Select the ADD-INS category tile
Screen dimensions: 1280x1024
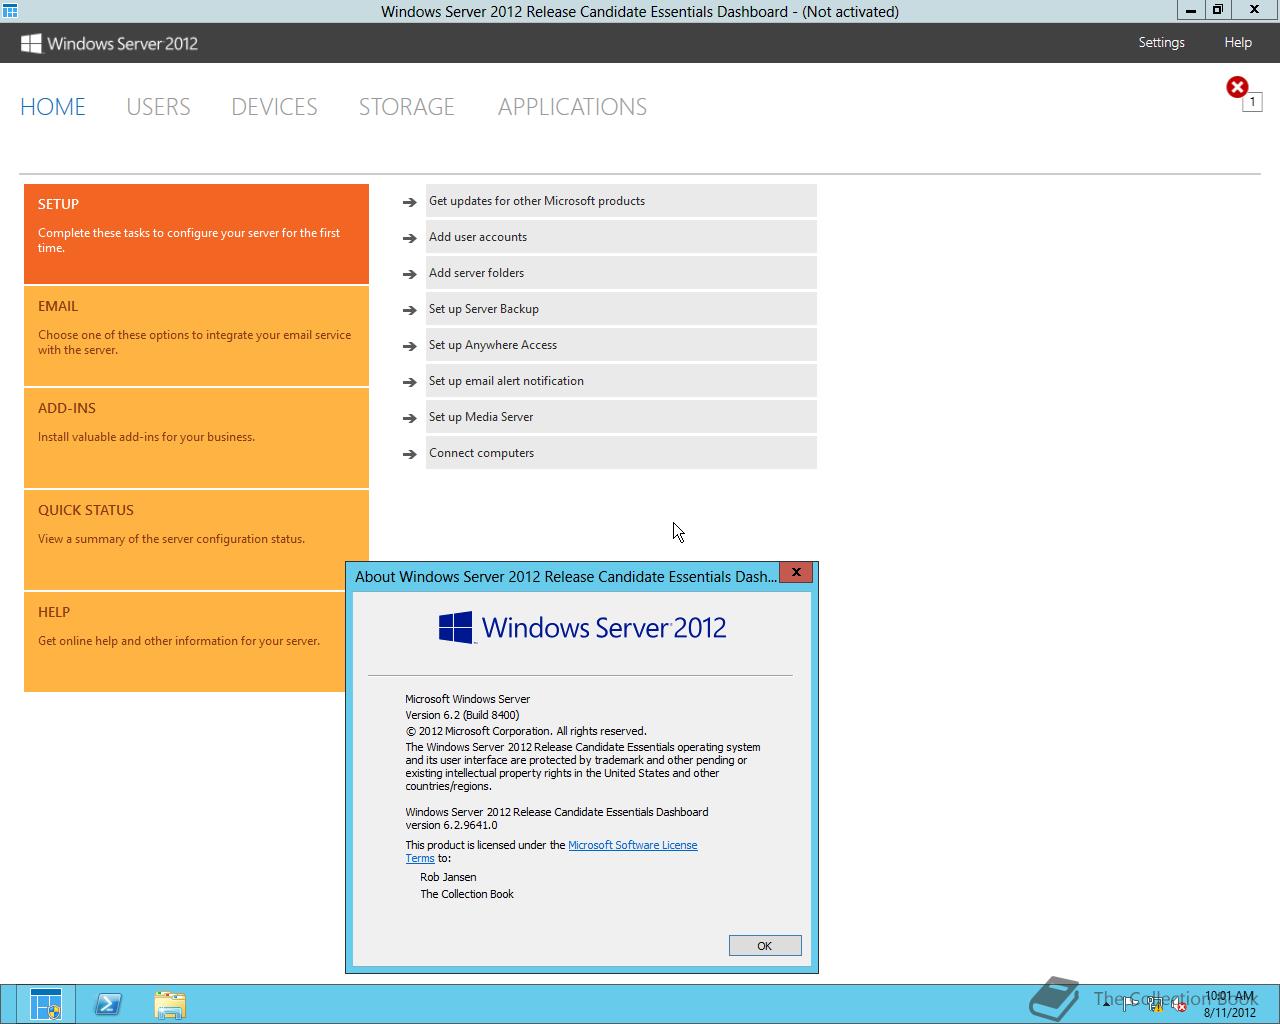click(x=196, y=438)
